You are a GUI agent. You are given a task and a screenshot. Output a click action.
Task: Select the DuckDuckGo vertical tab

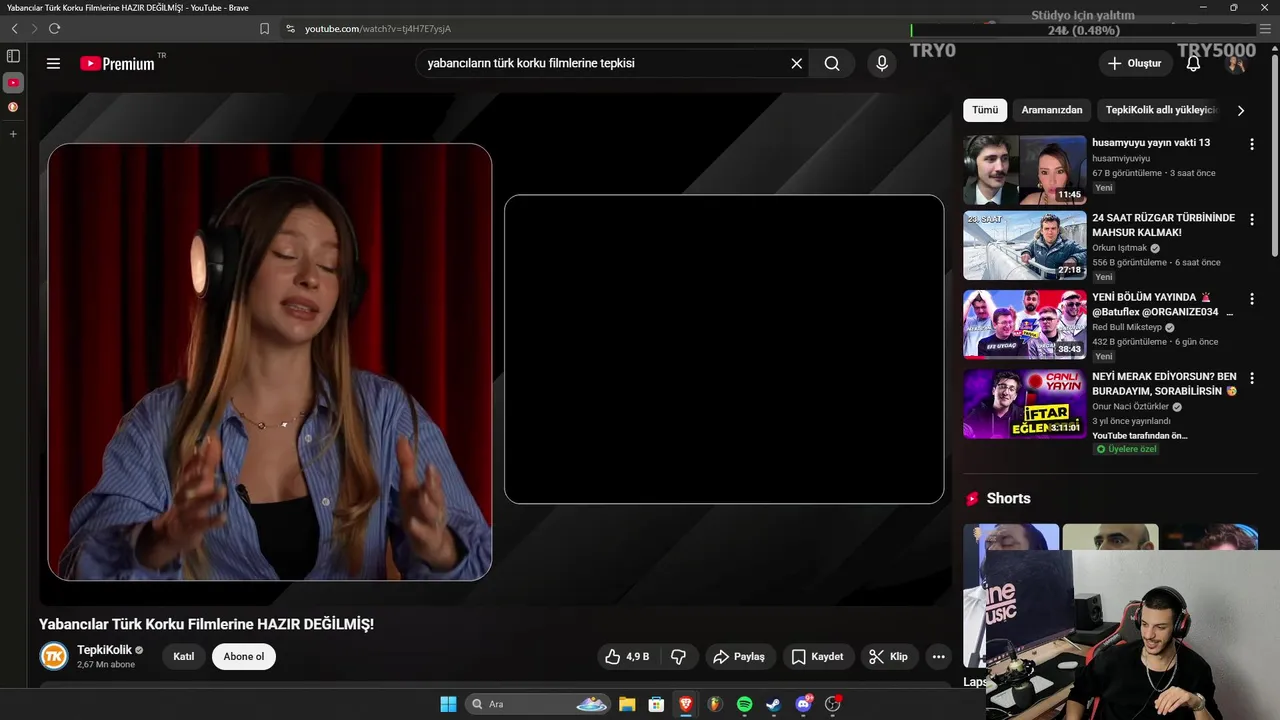[13, 107]
